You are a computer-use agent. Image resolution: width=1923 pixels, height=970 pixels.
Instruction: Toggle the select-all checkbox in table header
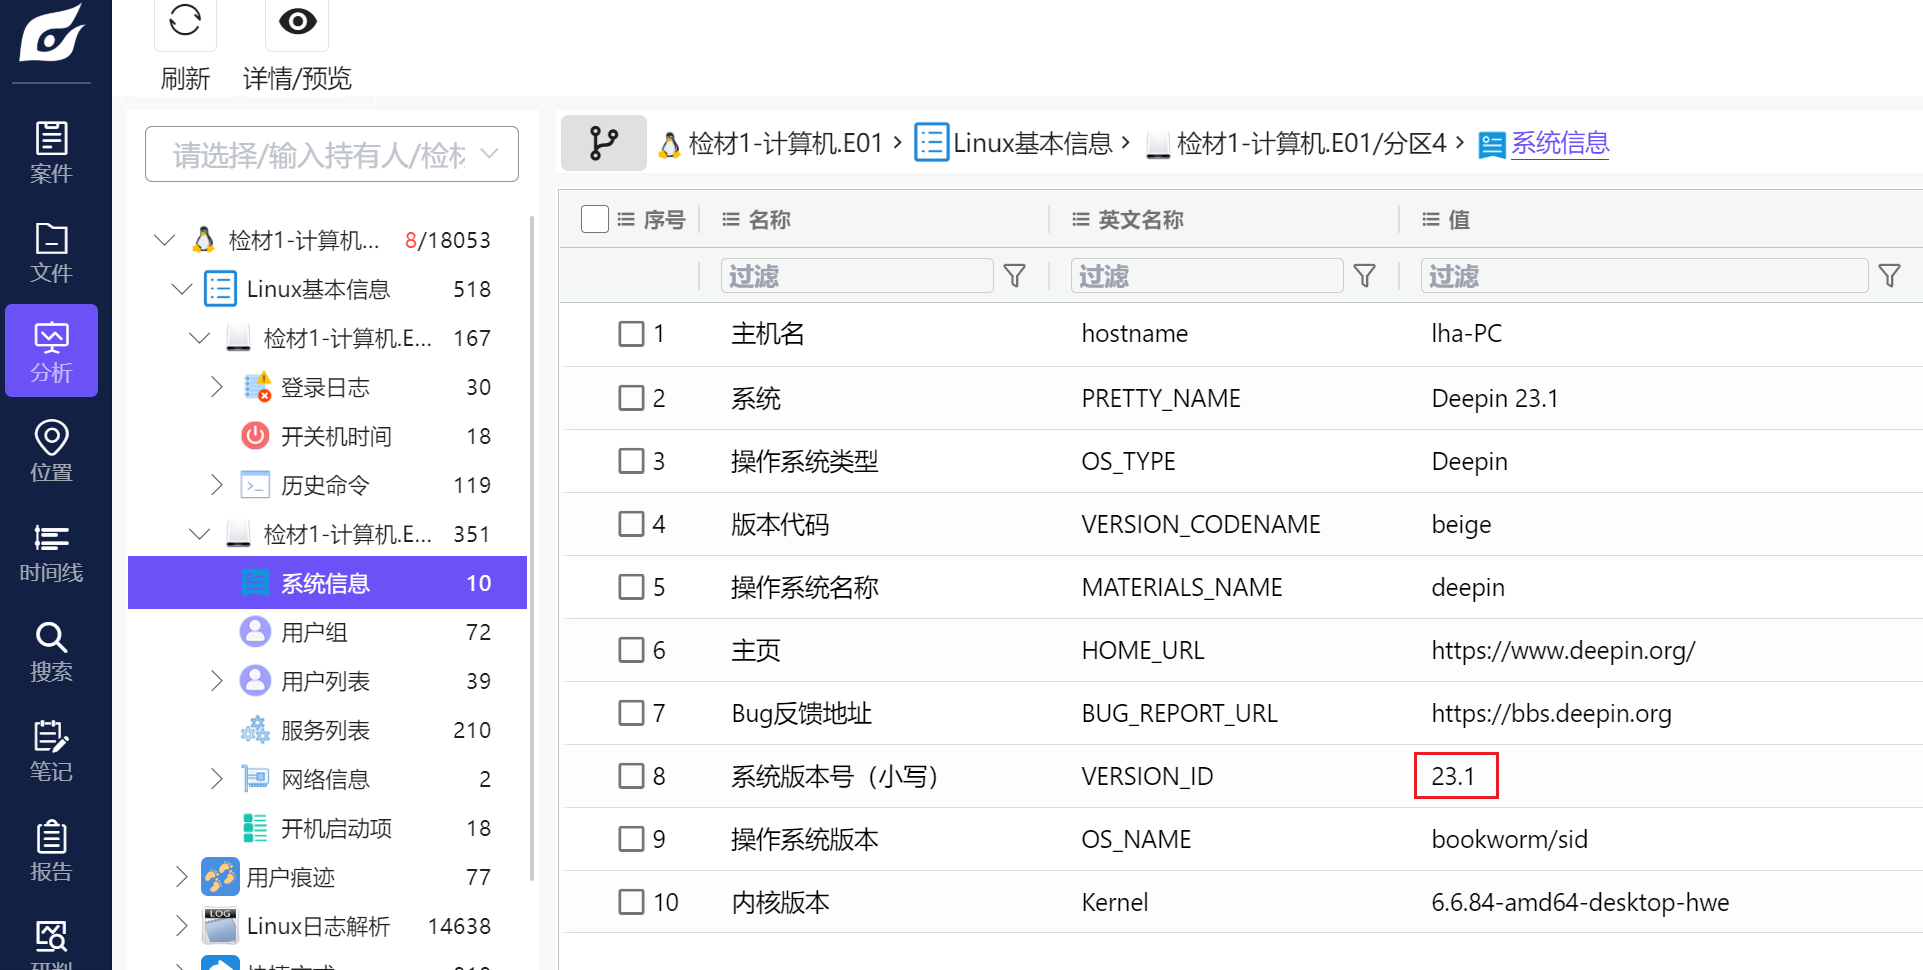(x=595, y=219)
